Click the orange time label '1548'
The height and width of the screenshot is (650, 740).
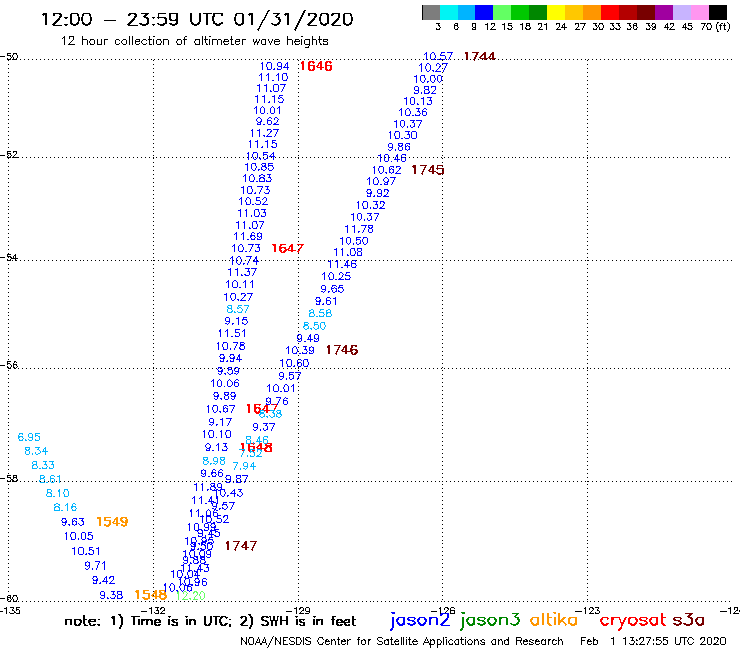(x=151, y=595)
